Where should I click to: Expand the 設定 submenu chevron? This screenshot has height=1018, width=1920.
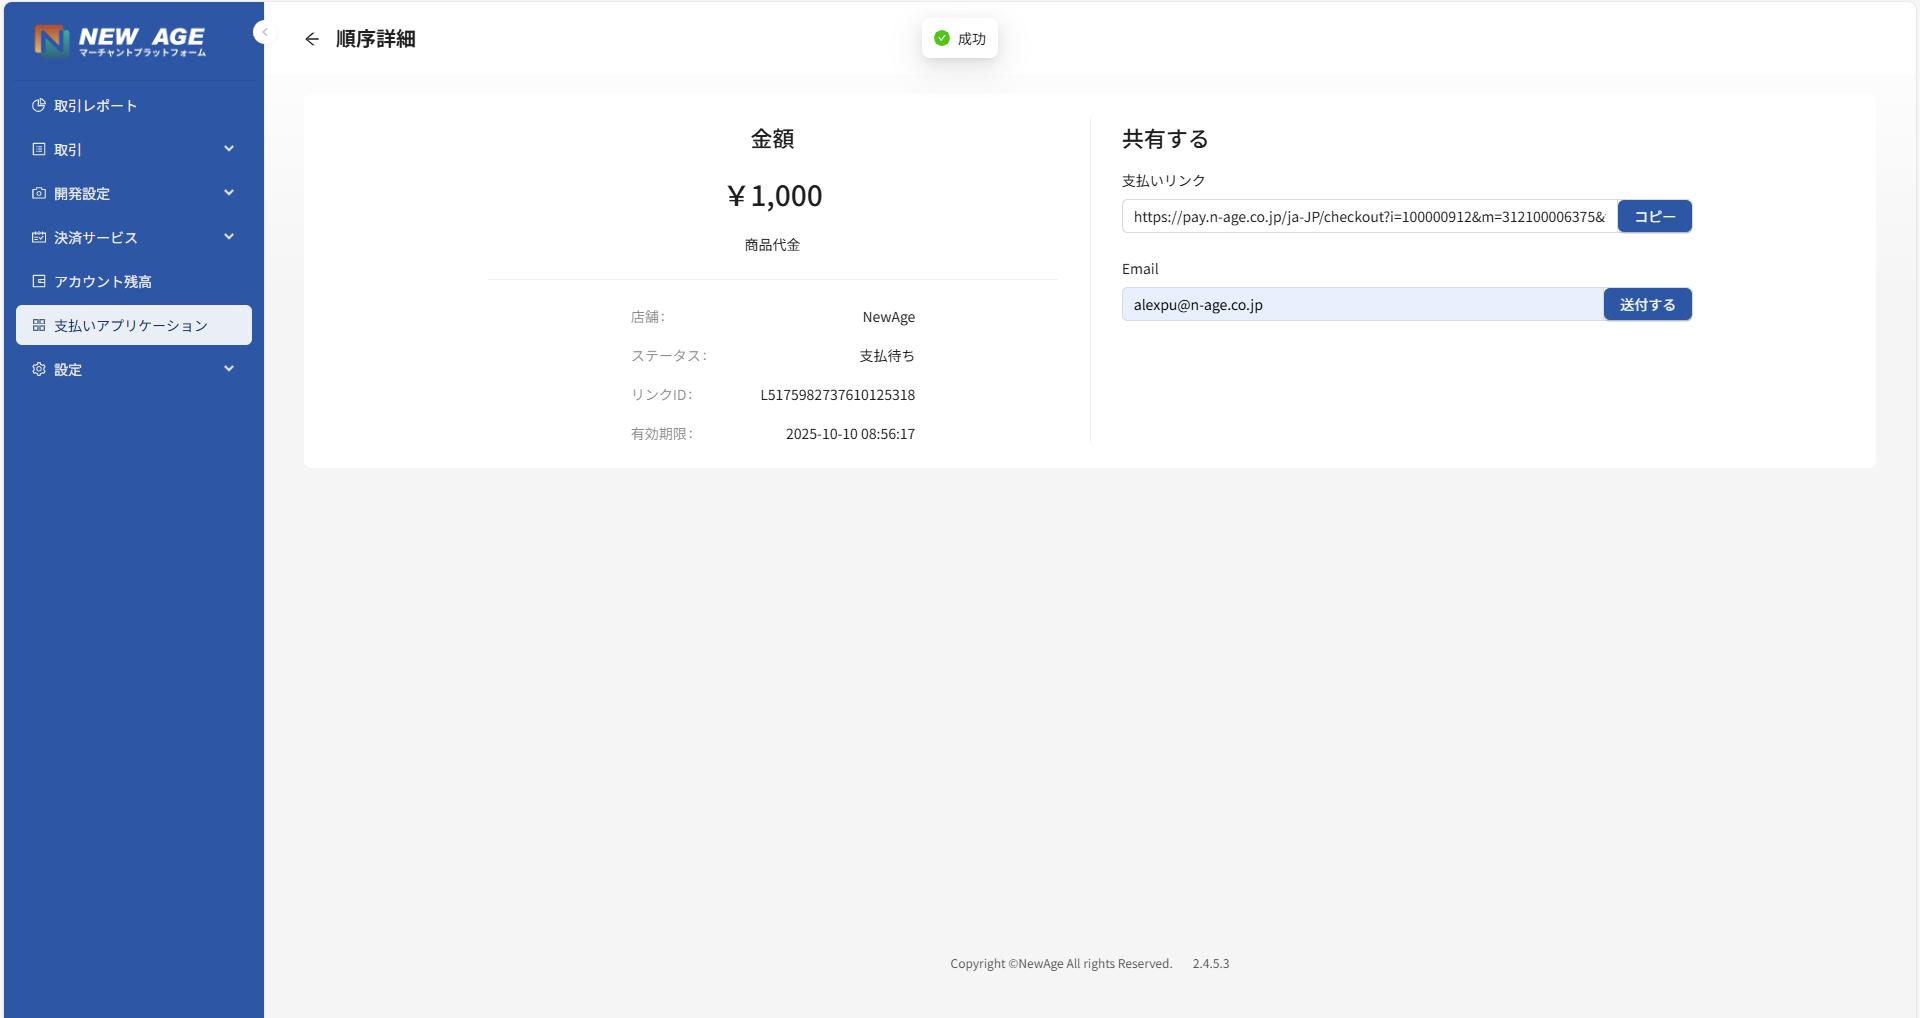click(x=229, y=369)
